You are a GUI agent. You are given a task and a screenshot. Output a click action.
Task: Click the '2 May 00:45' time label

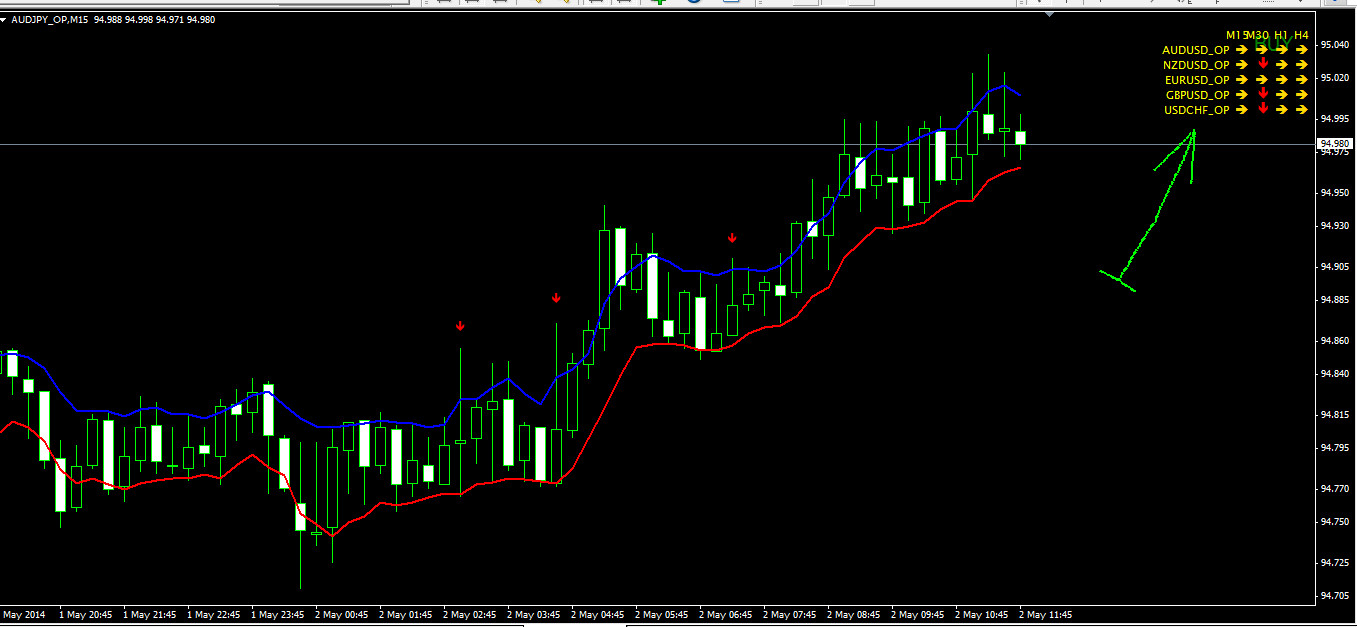click(342, 615)
